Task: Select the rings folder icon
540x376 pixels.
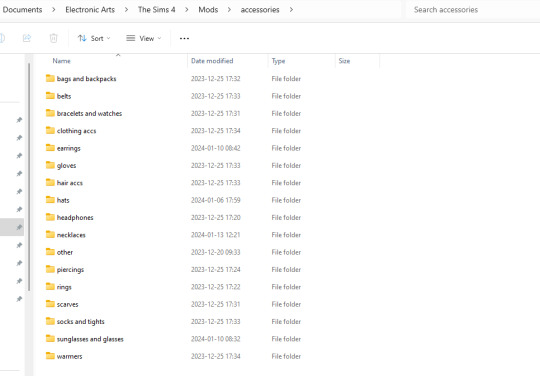Action: 50,286
